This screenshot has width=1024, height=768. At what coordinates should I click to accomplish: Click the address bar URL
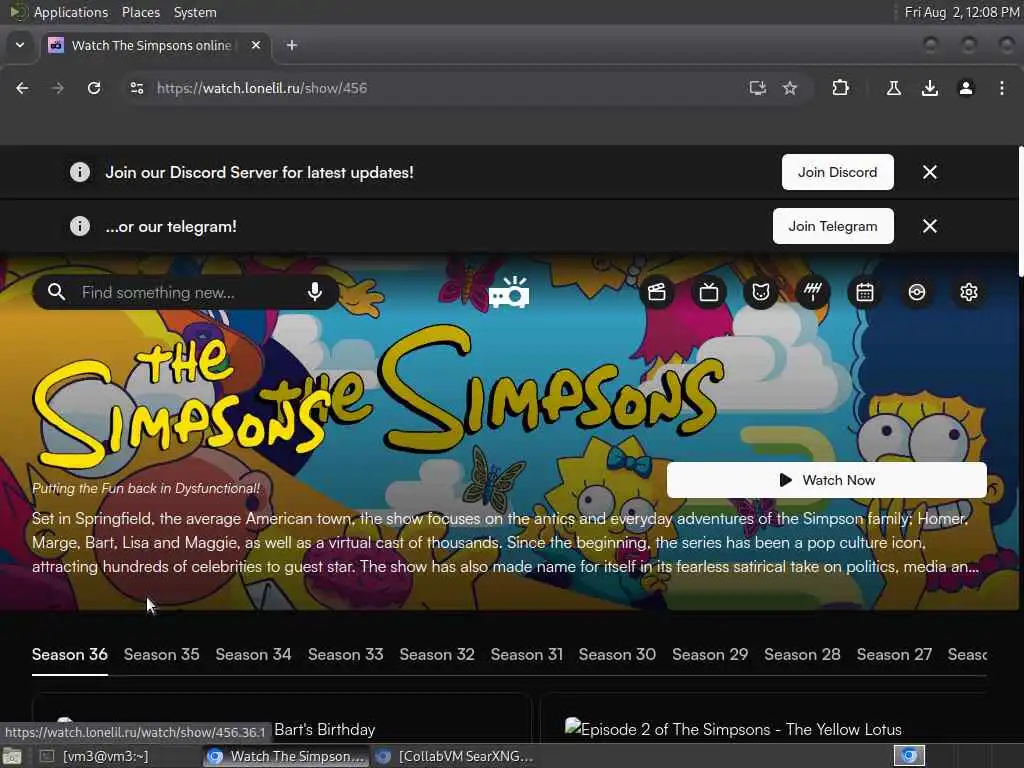[261, 88]
